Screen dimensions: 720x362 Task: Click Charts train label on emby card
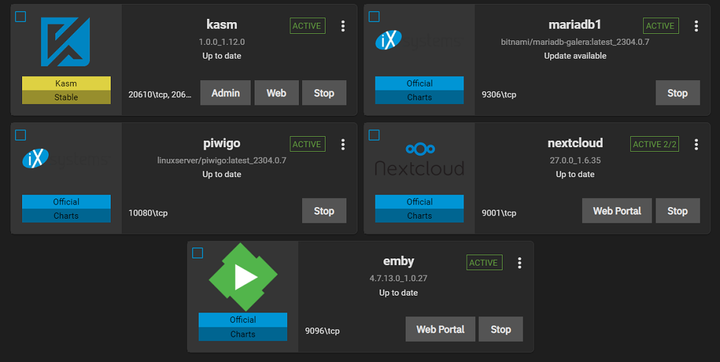243,334
